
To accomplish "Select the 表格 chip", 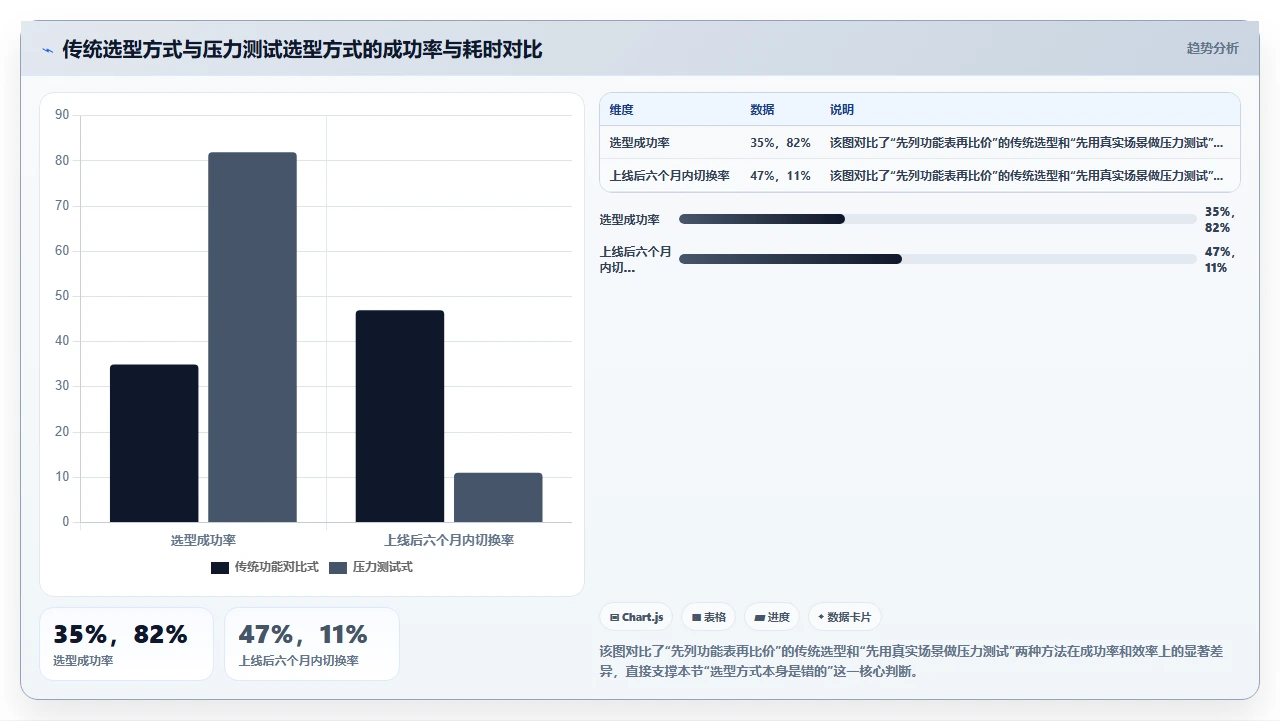I will (709, 617).
